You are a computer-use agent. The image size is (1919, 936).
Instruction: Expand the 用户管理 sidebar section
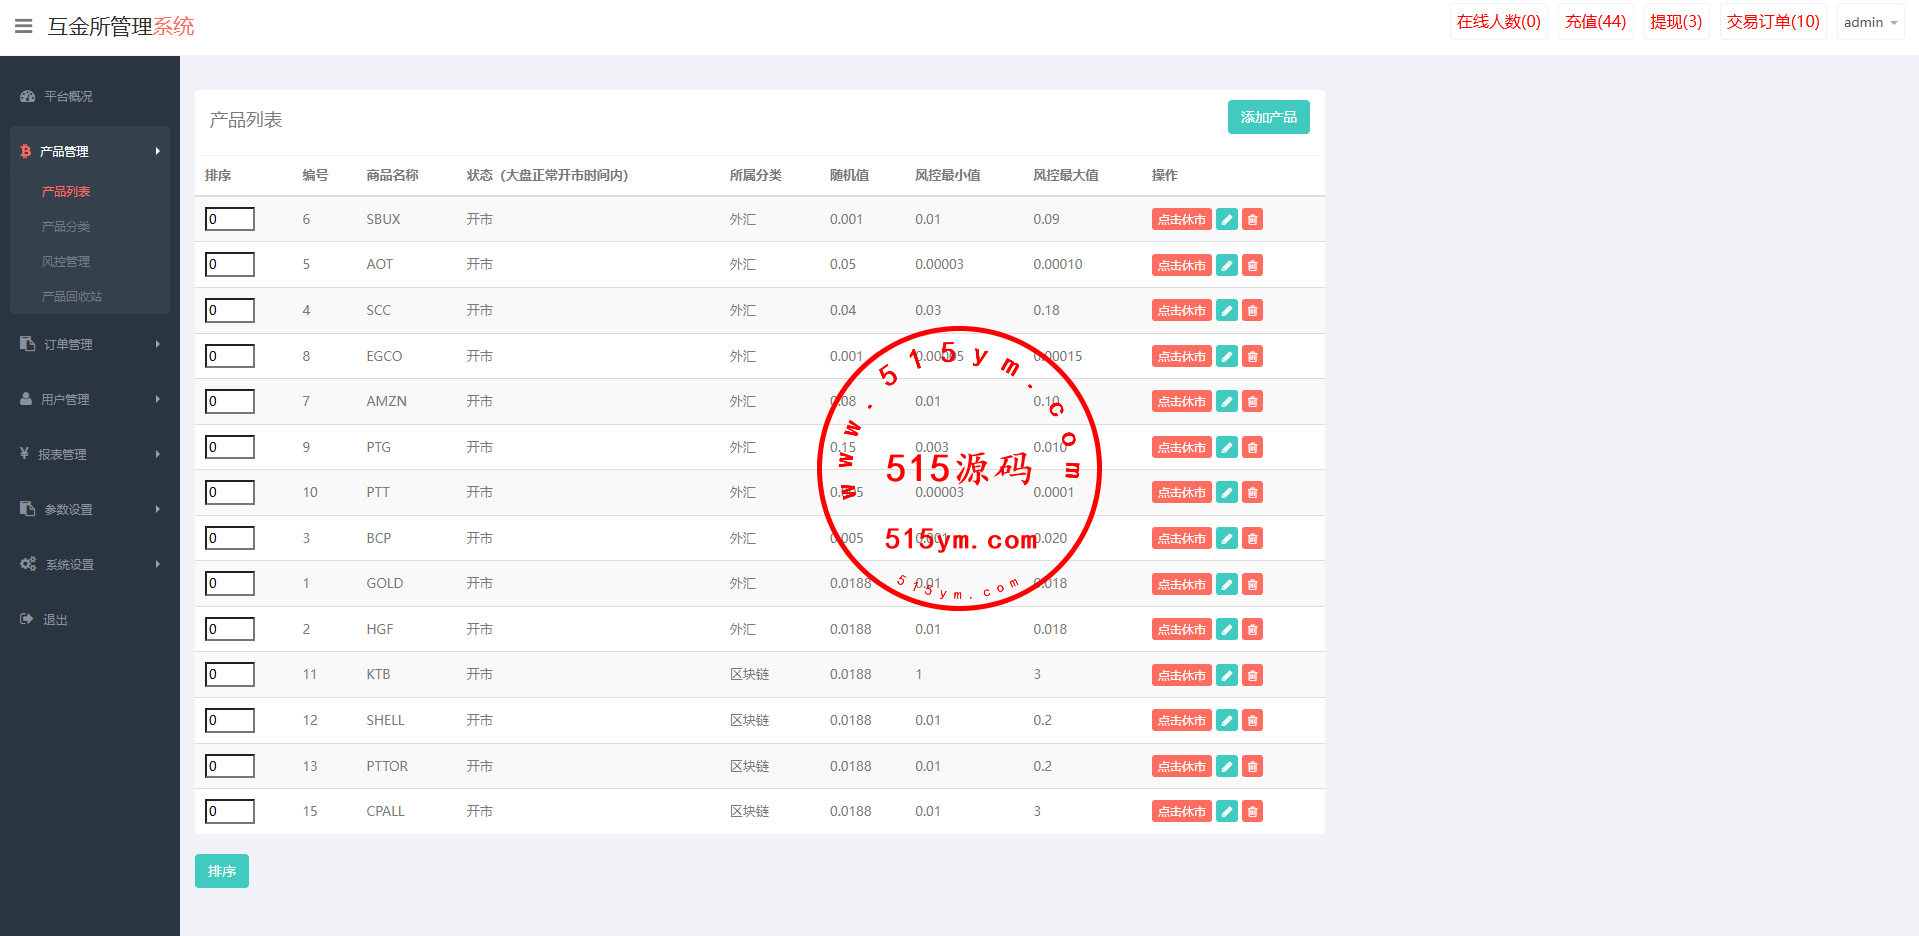point(89,399)
